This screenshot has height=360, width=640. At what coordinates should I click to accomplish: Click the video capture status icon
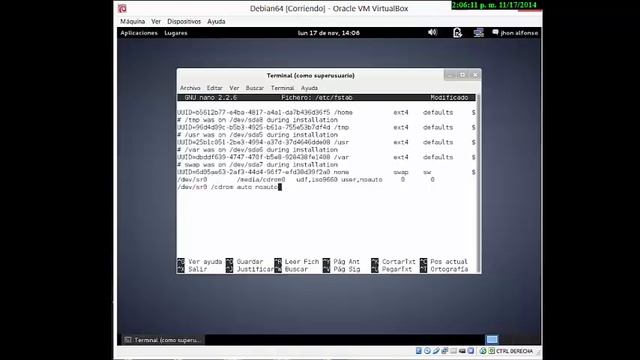tap(462, 351)
